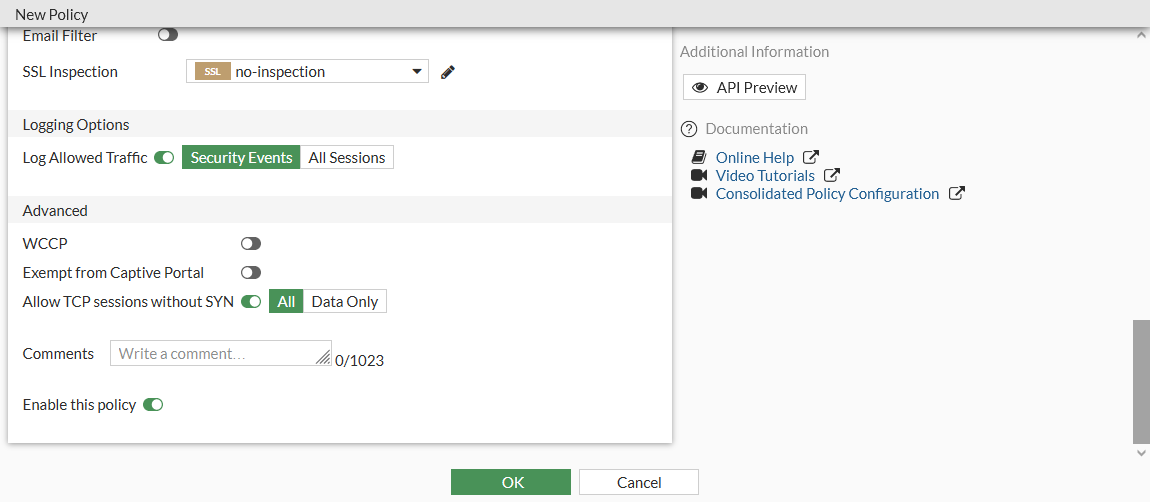Select the All Sessions logging option

pyautogui.click(x=347, y=158)
